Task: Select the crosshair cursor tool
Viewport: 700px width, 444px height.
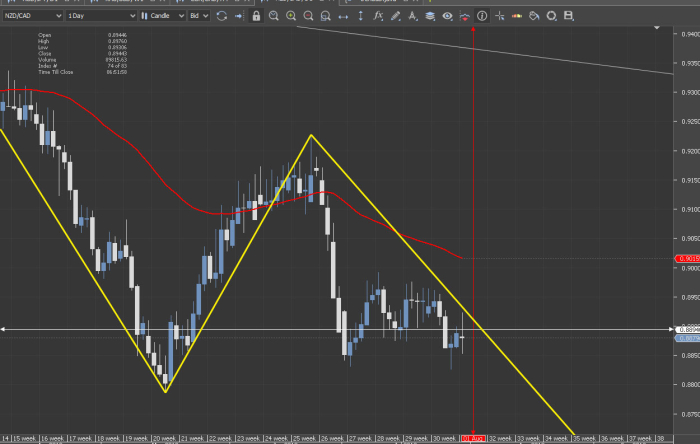Action: [500, 16]
